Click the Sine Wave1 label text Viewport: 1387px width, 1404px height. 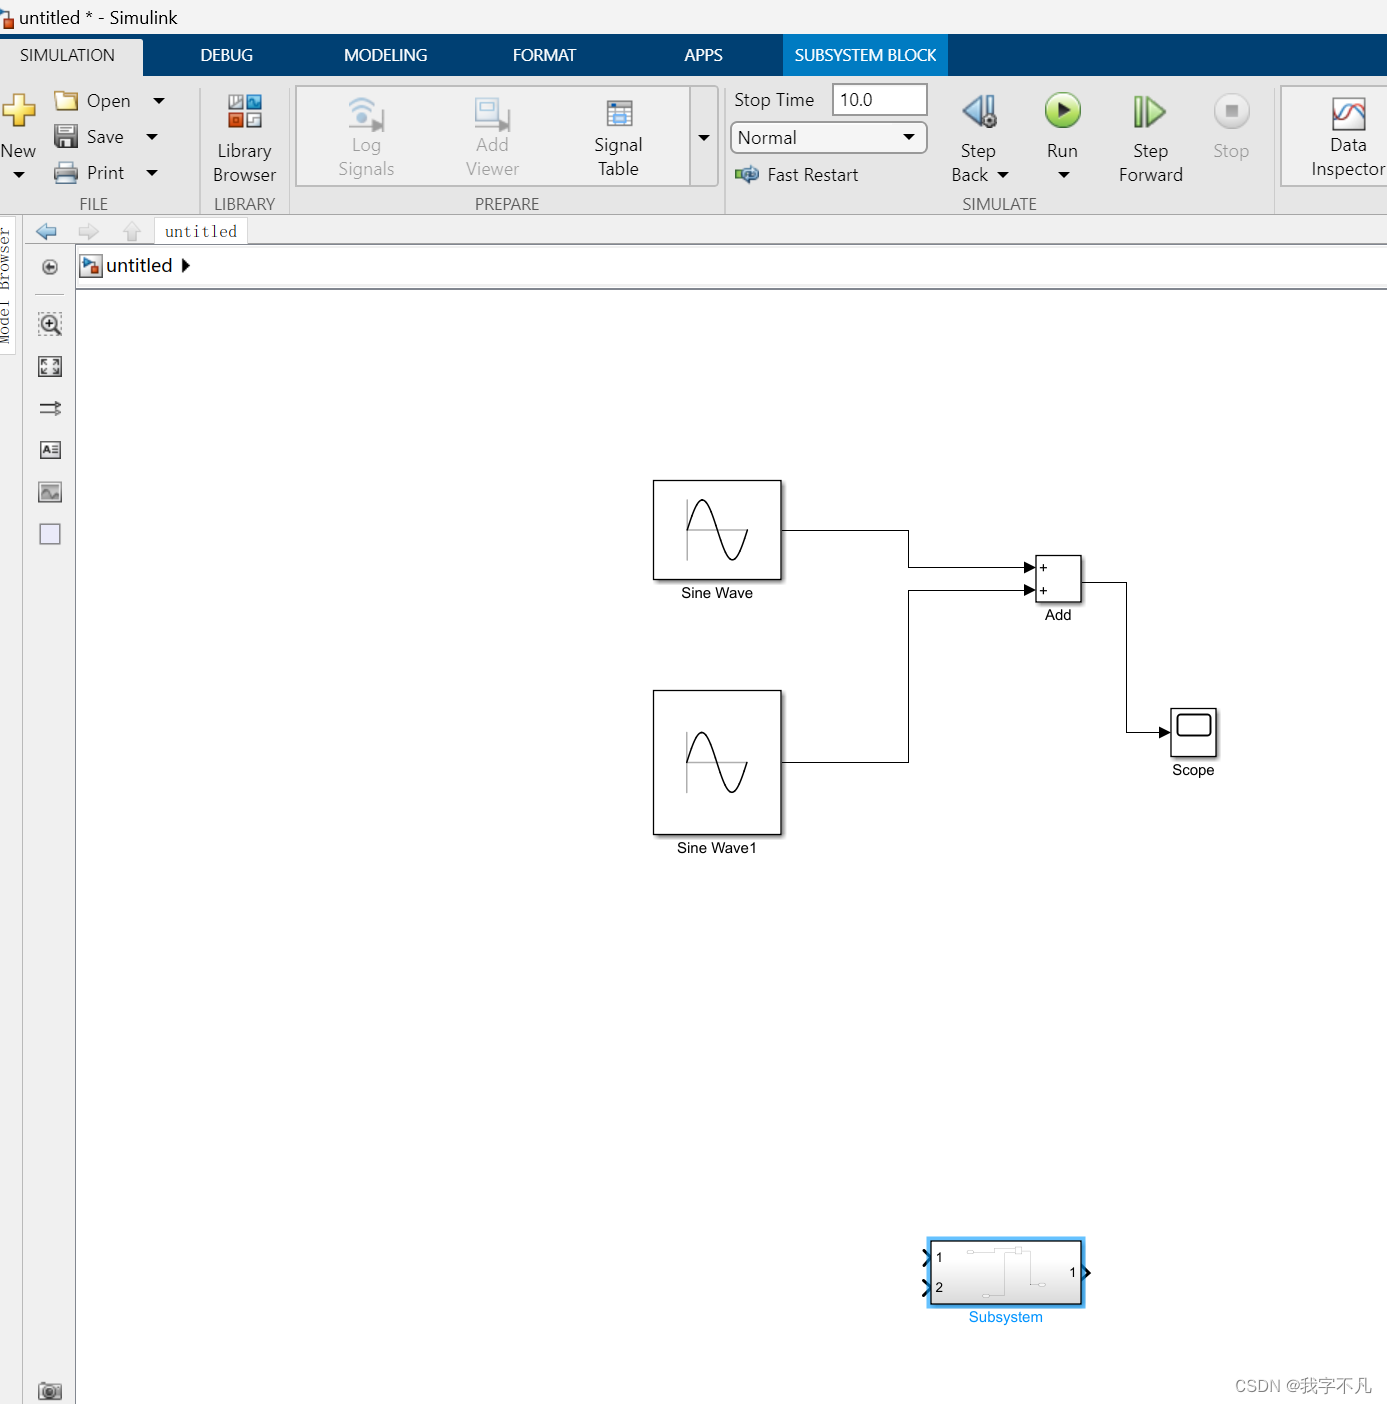(717, 848)
